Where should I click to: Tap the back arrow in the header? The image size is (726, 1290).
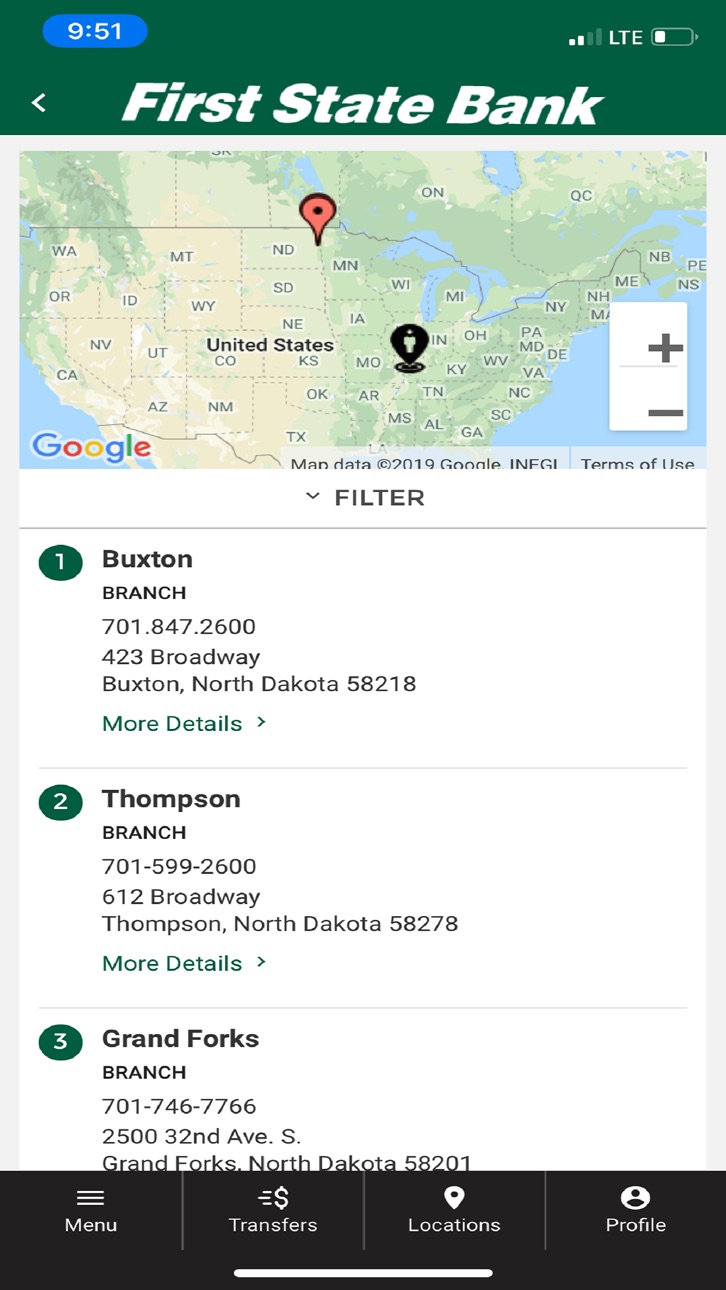click(39, 102)
